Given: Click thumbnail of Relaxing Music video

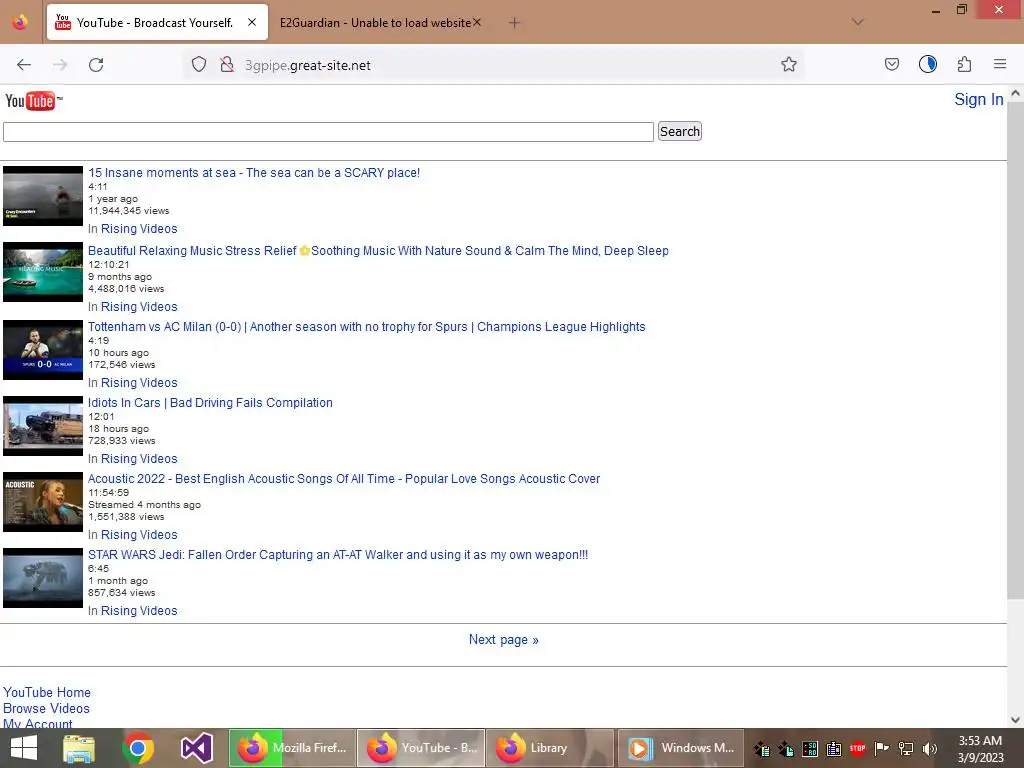Looking at the screenshot, I should click(x=43, y=272).
